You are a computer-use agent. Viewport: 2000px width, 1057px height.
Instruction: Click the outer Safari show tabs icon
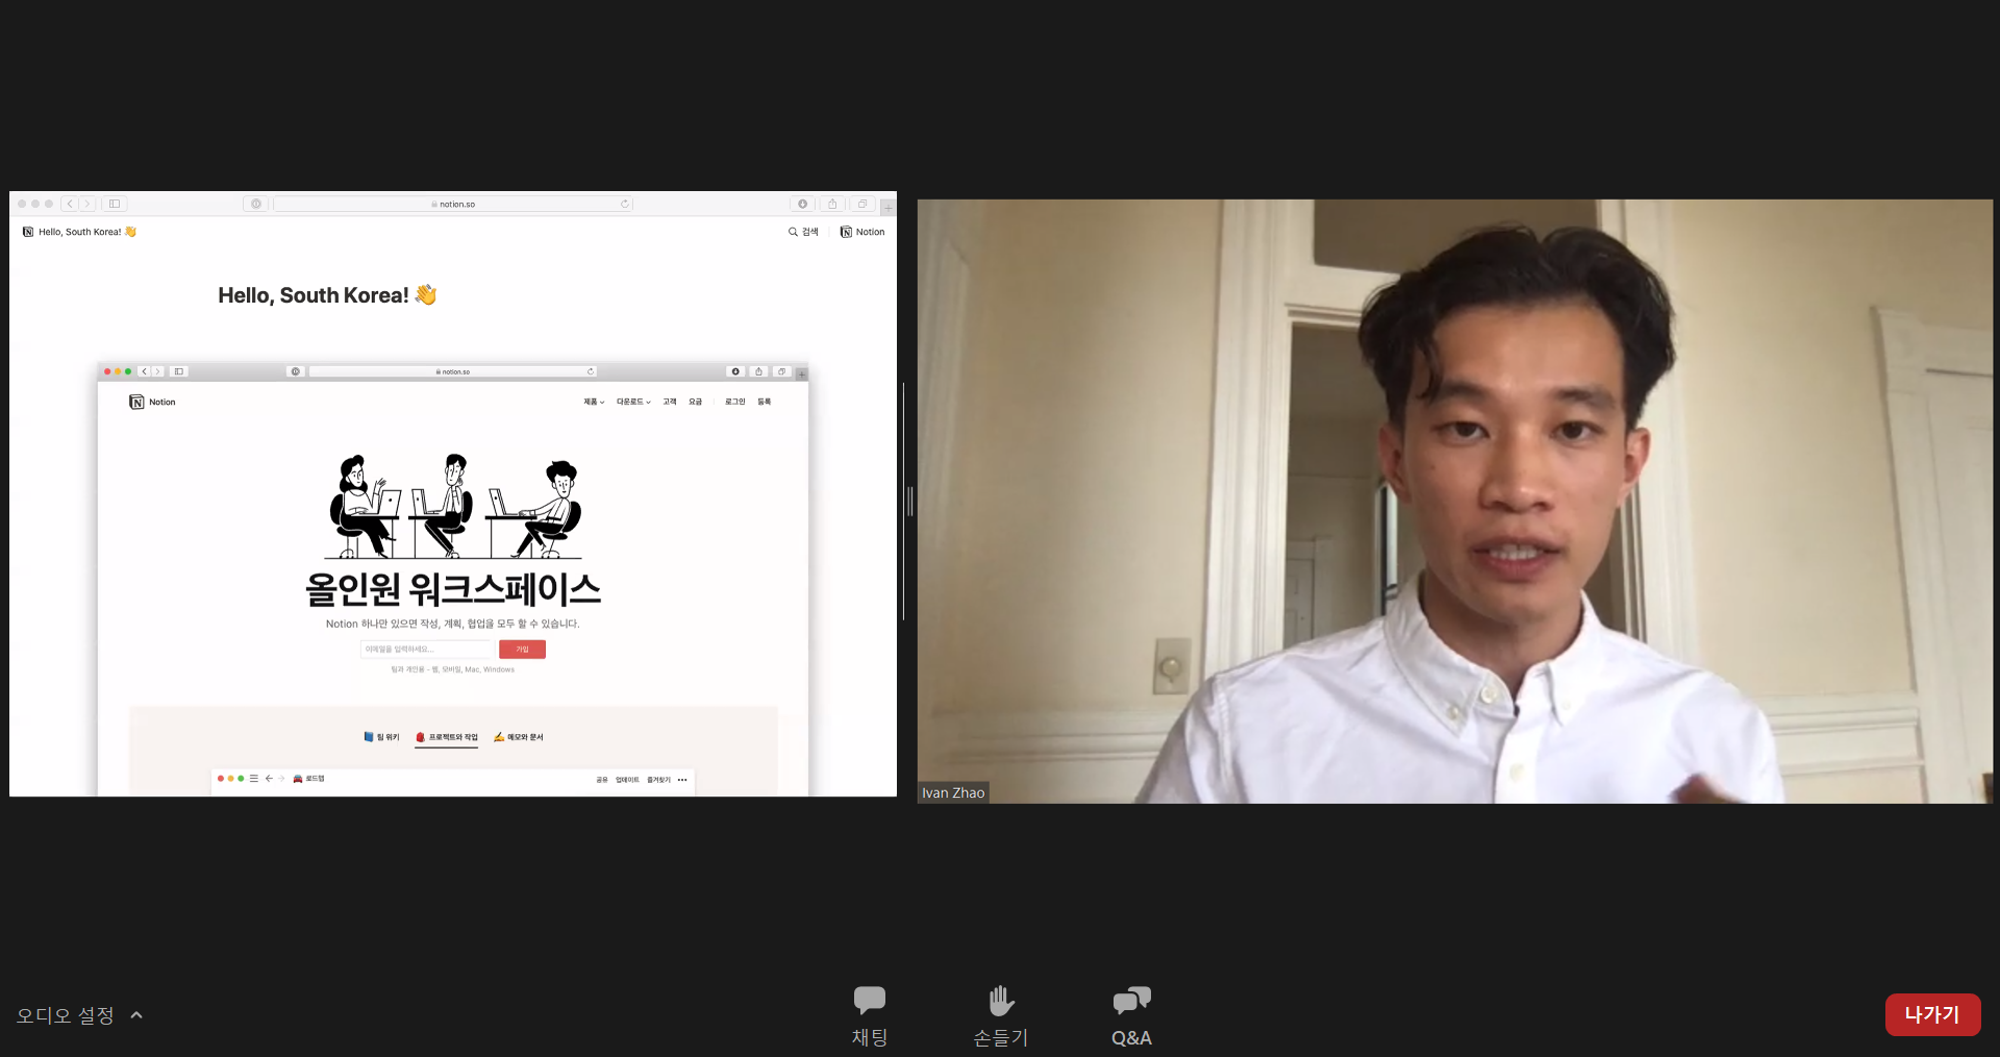click(862, 204)
